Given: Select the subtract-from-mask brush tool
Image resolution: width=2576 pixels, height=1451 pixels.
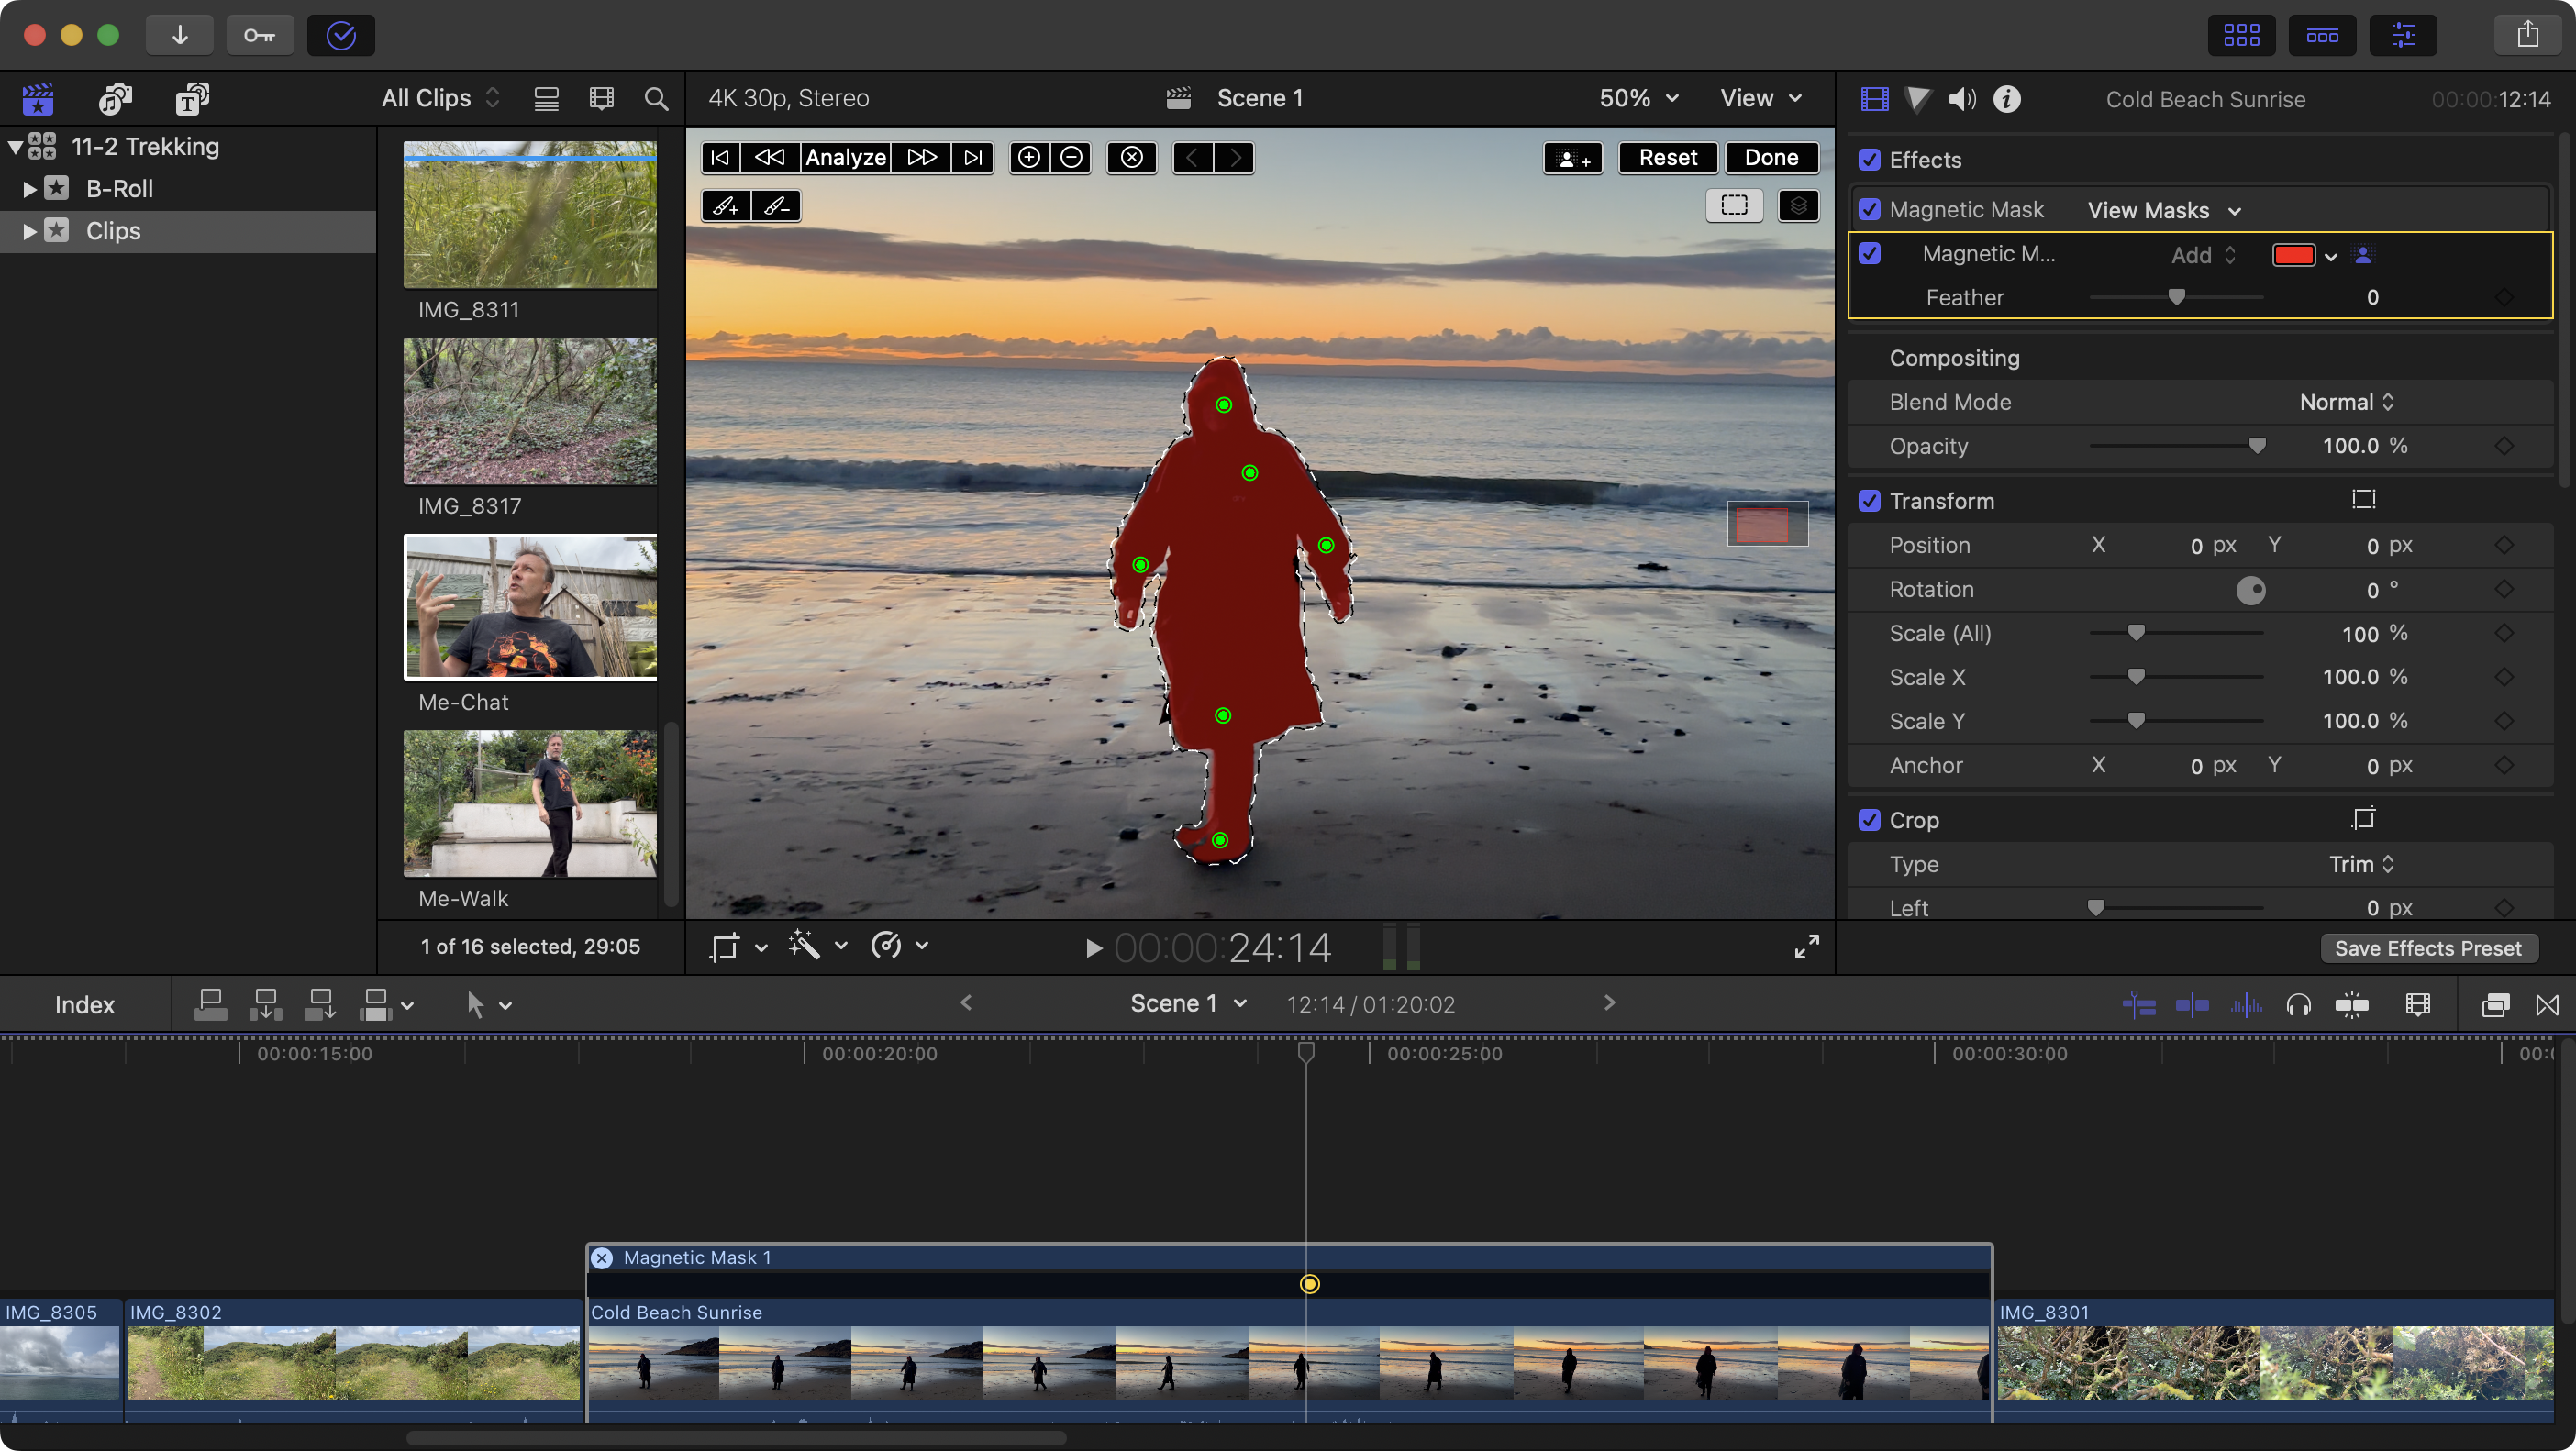Looking at the screenshot, I should [775, 206].
